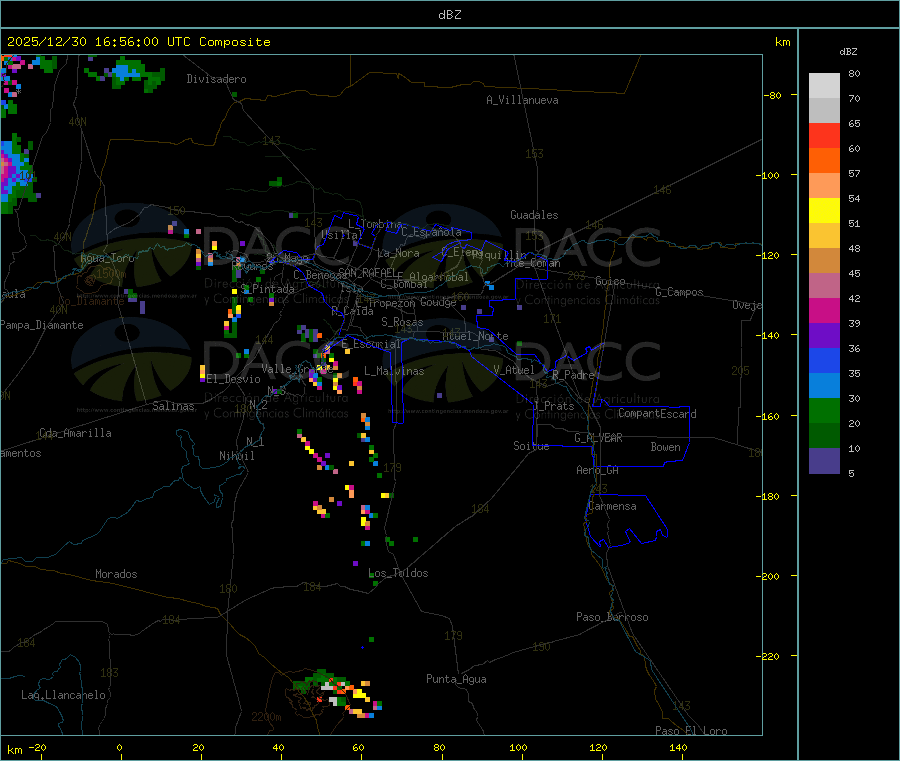Pick the magenta 42 dBZ color swatch
The width and height of the screenshot is (900, 761).
824,310
